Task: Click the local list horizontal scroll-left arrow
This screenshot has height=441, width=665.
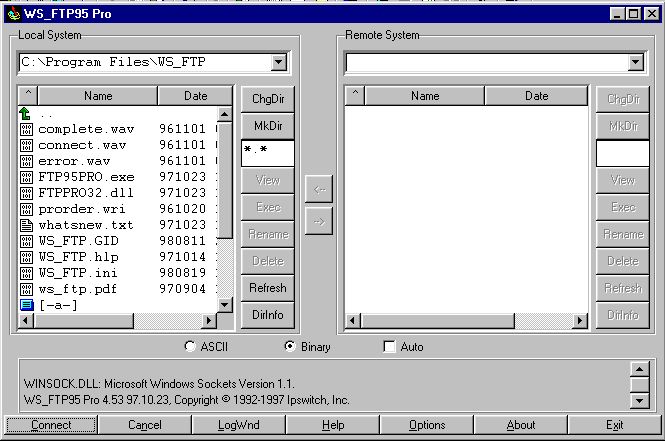Action: point(26,321)
